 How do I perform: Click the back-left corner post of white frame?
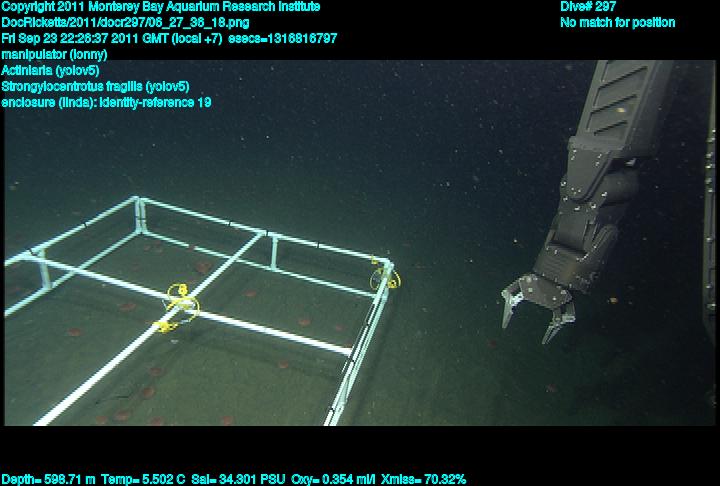(138, 211)
